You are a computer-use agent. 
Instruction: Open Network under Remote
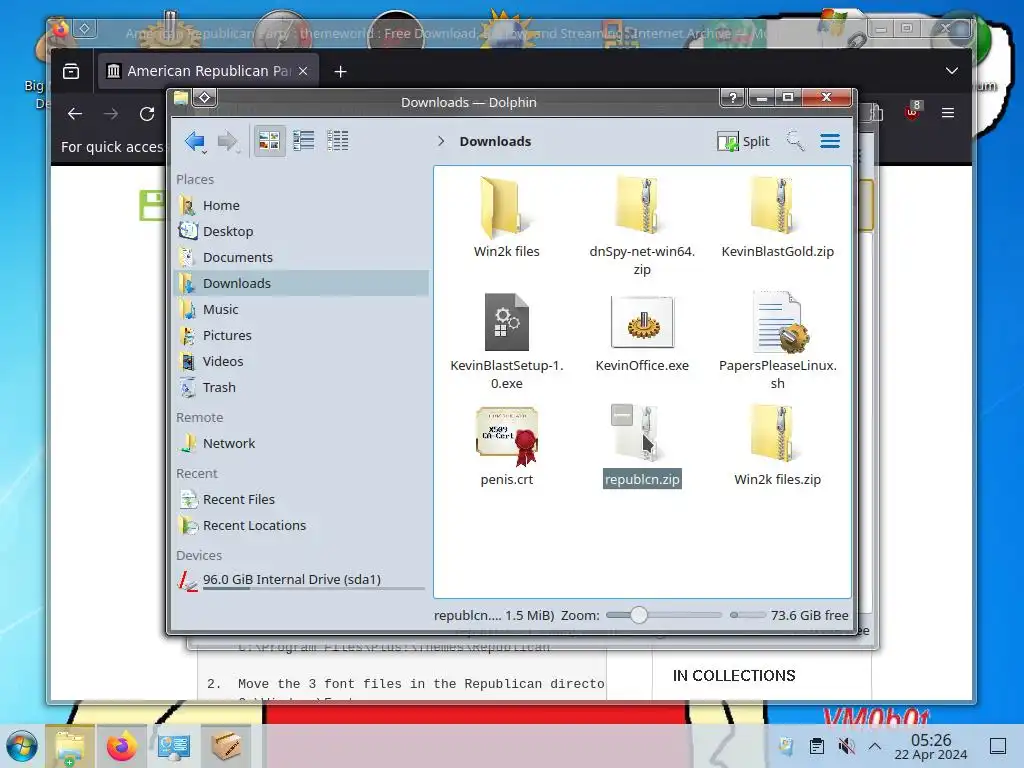point(302,443)
